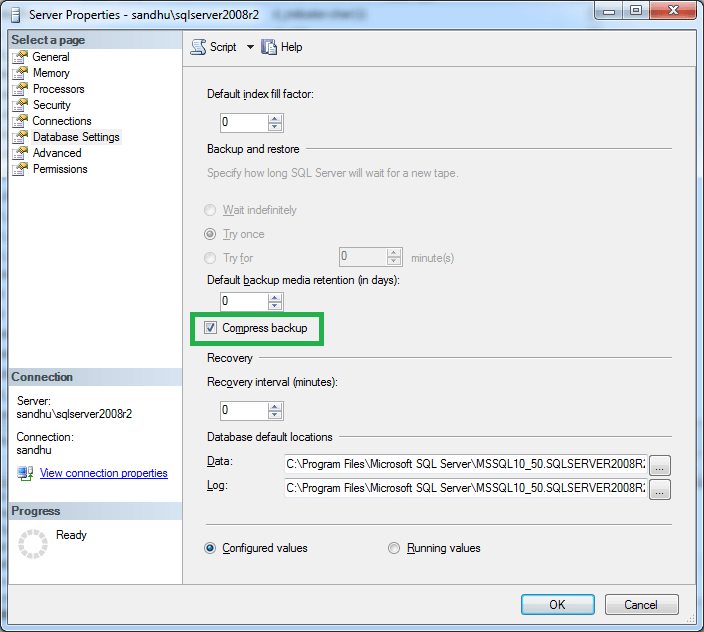The width and height of the screenshot is (704, 632).
Task: Click the Advanced page icon
Action: pyautogui.click(x=20, y=153)
